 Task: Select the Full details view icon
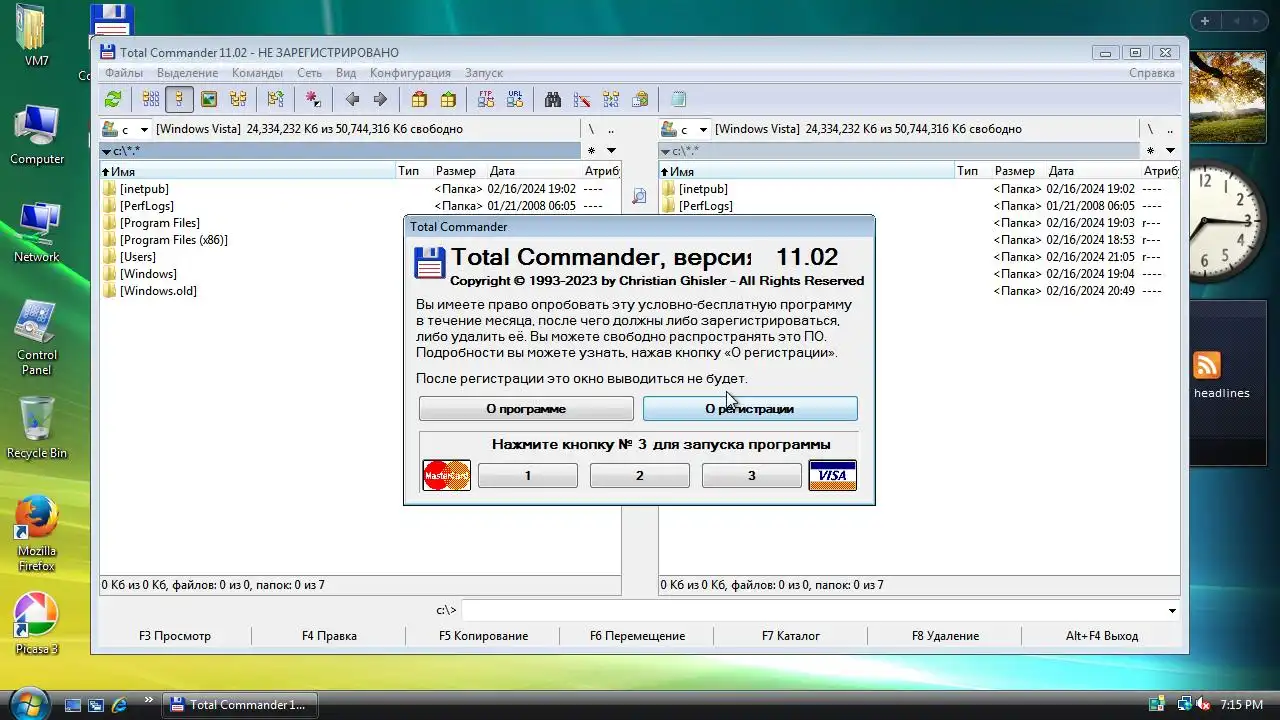(x=180, y=99)
